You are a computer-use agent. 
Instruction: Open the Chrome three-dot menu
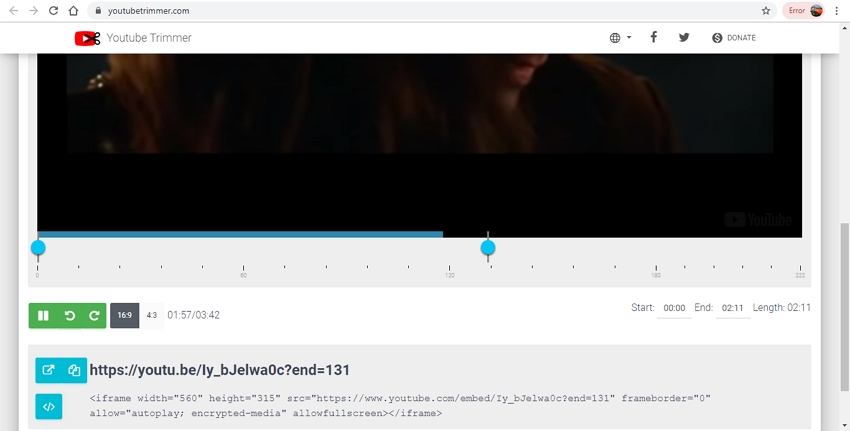[838, 11]
